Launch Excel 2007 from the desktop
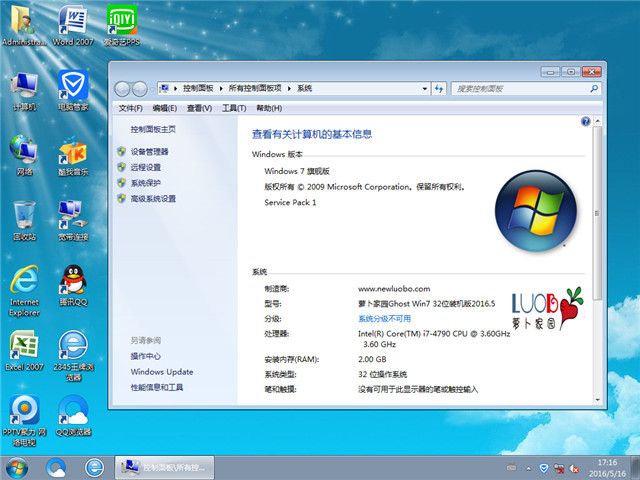This screenshot has width=640, height=480. click(24, 350)
